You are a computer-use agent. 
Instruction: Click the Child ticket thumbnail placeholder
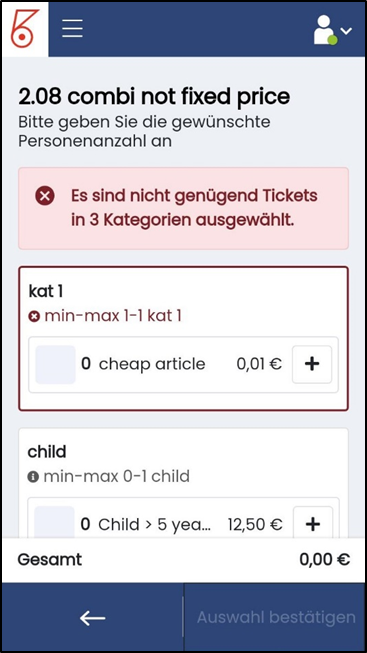(55, 522)
